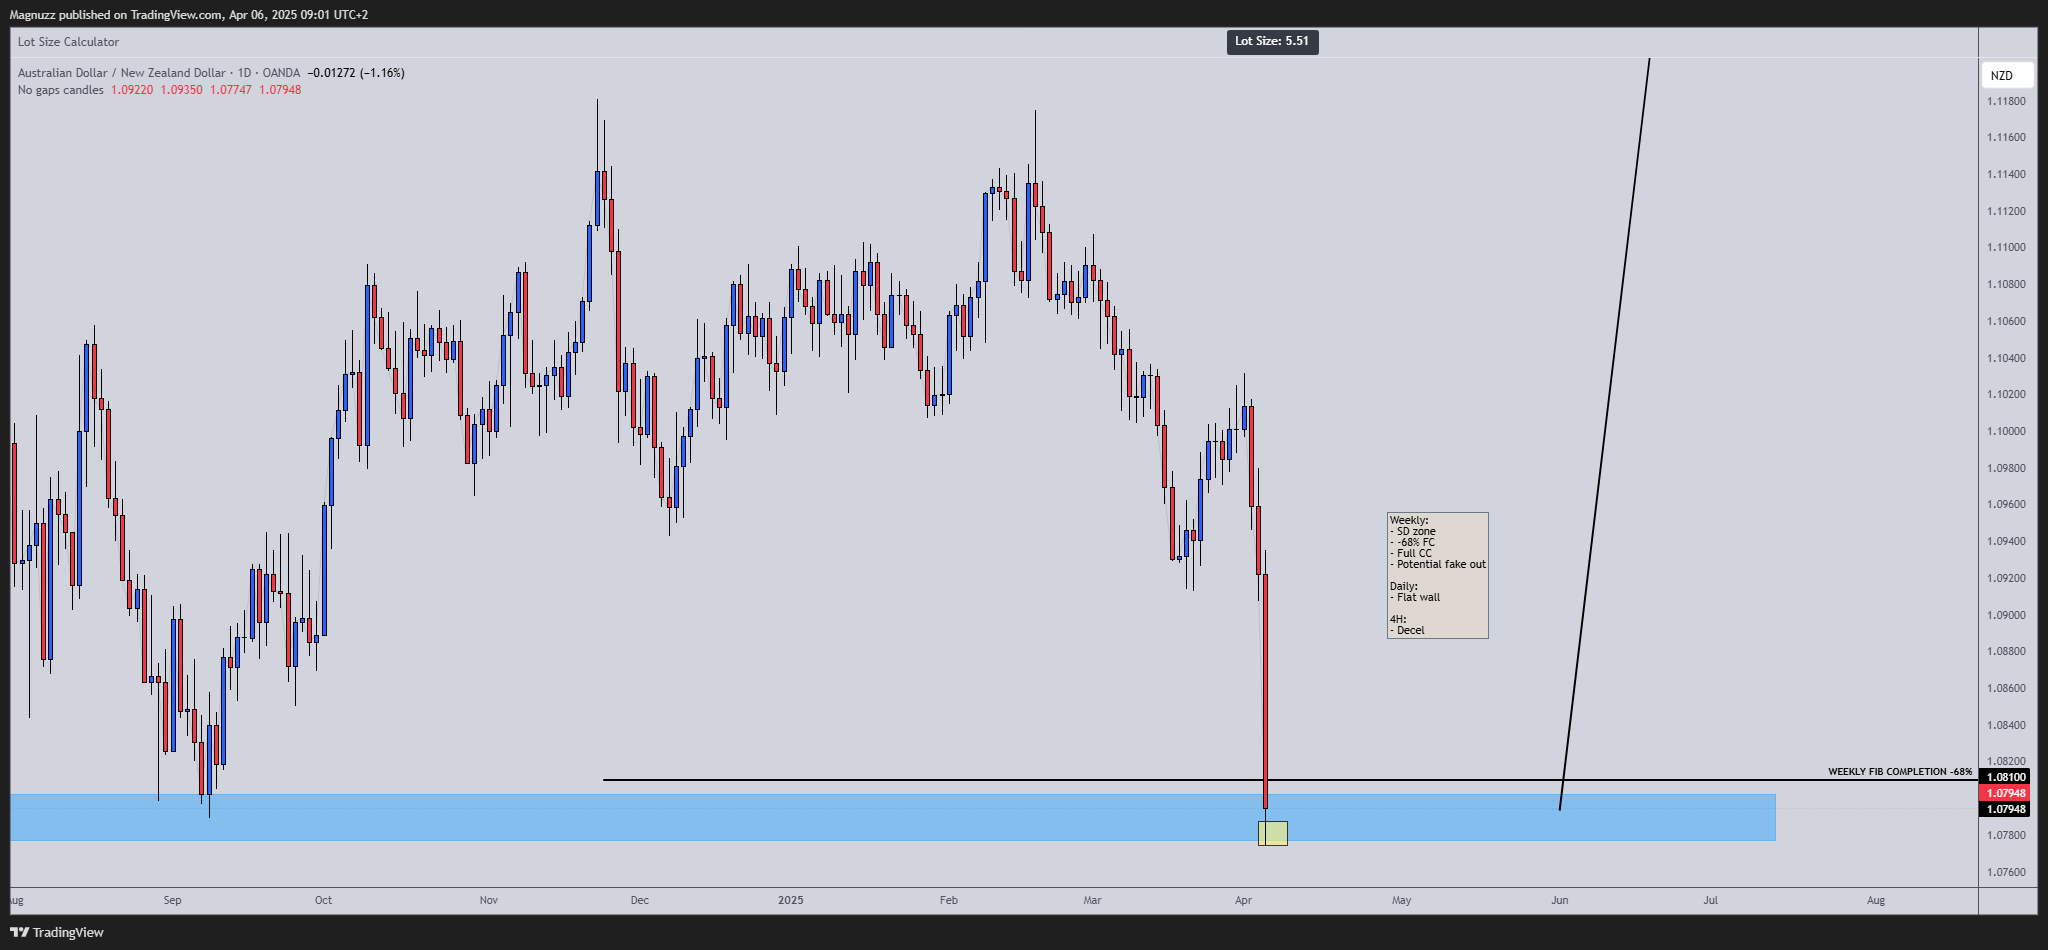Image resolution: width=2048 pixels, height=950 pixels.
Task: Click the Mar label on time axis
Action: tap(1093, 900)
